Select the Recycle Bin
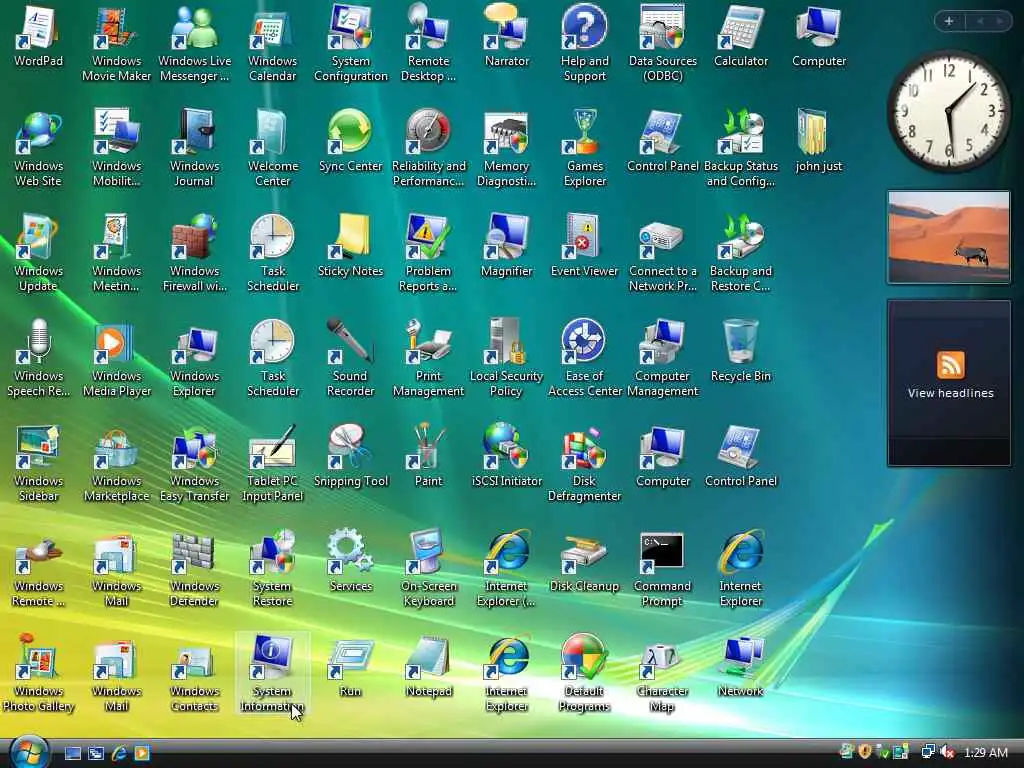Screen dimensions: 1024x768 coord(741,351)
